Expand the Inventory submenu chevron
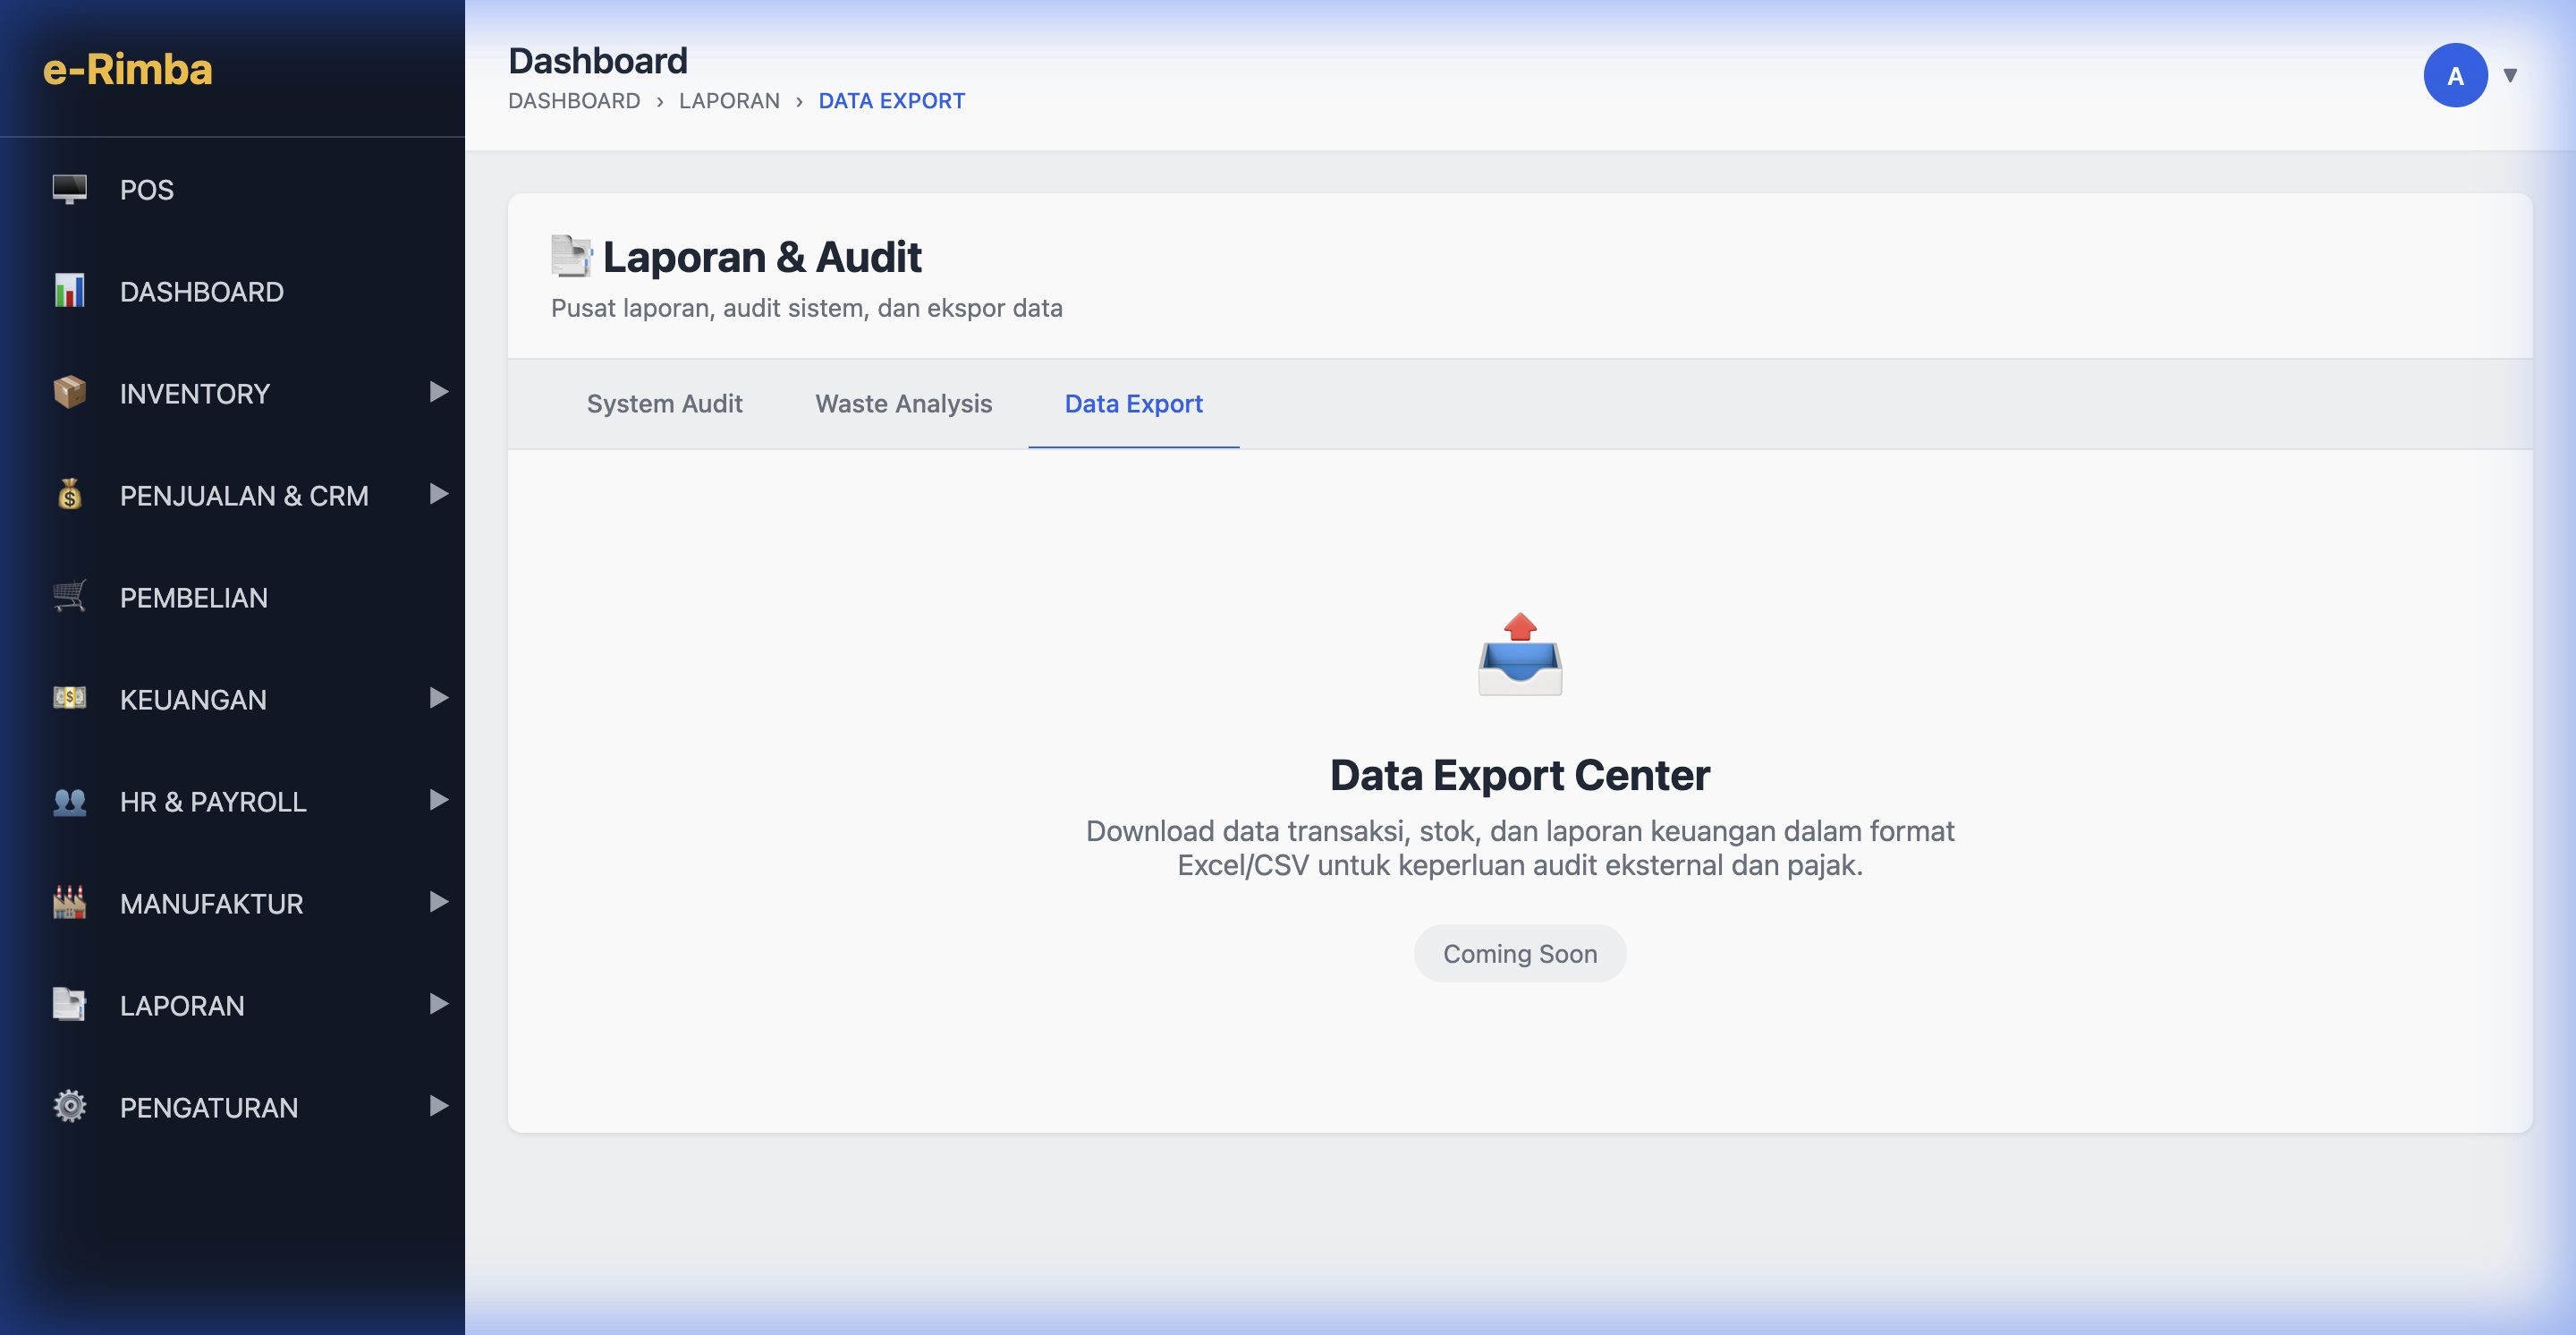Screen dimensions: 2576x1335 point(438,393)
